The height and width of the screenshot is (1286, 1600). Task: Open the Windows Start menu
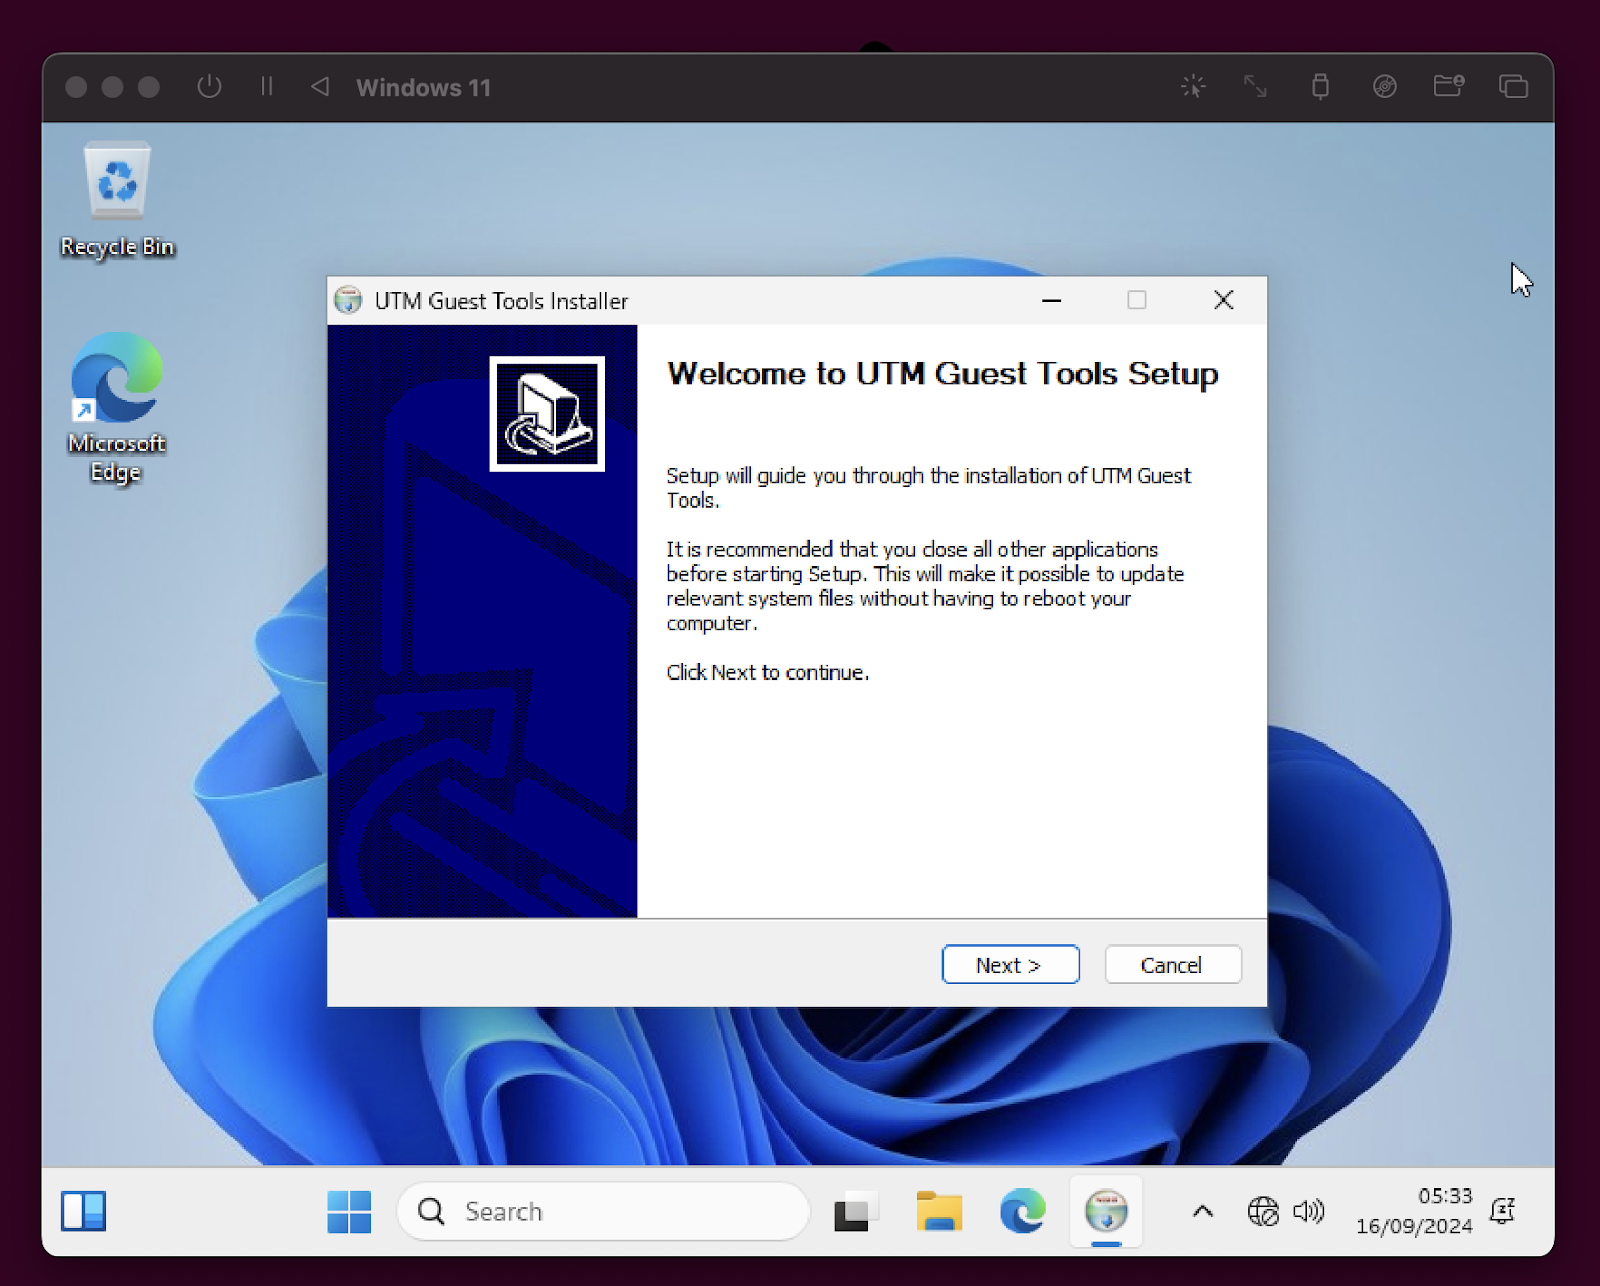(x=349, y=1212)
